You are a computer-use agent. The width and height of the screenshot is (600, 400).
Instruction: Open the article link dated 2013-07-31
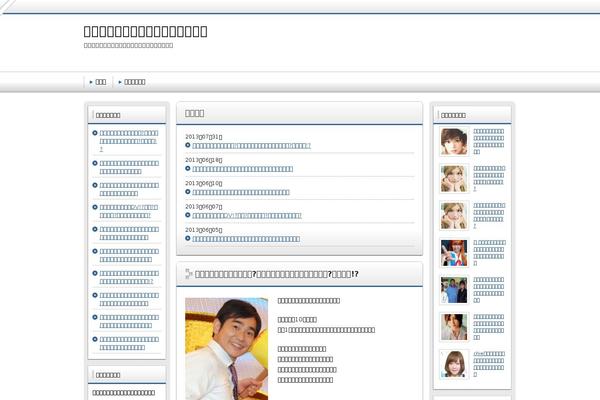point(251,146)
